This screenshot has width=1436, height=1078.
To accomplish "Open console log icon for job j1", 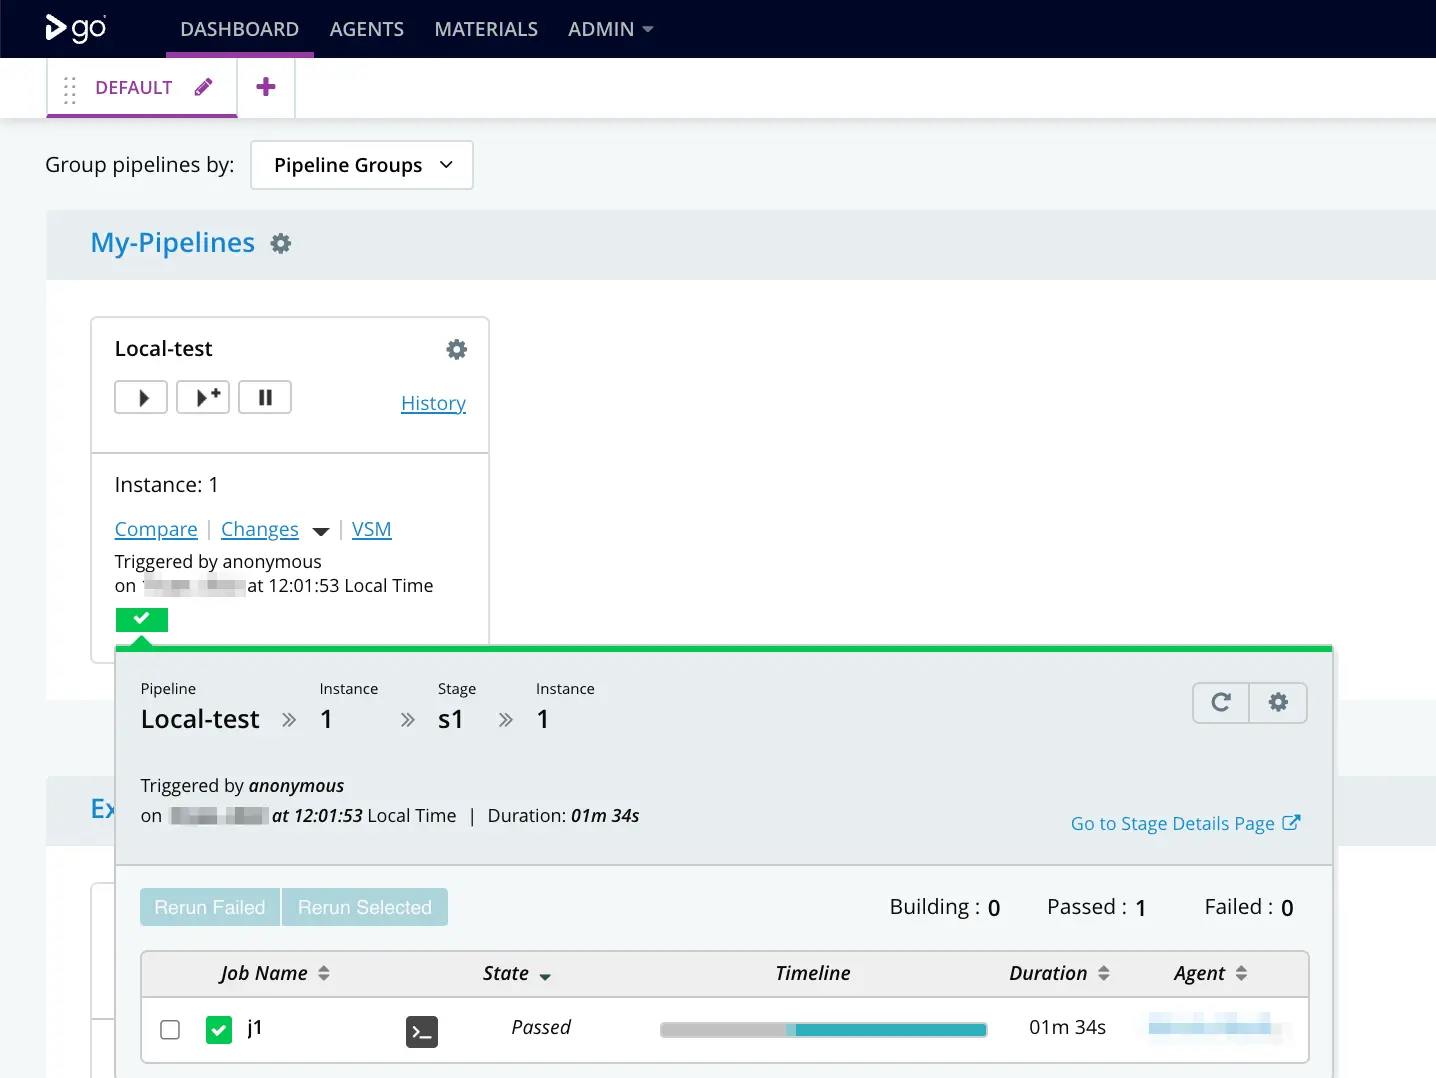I will pos(422,1032).
